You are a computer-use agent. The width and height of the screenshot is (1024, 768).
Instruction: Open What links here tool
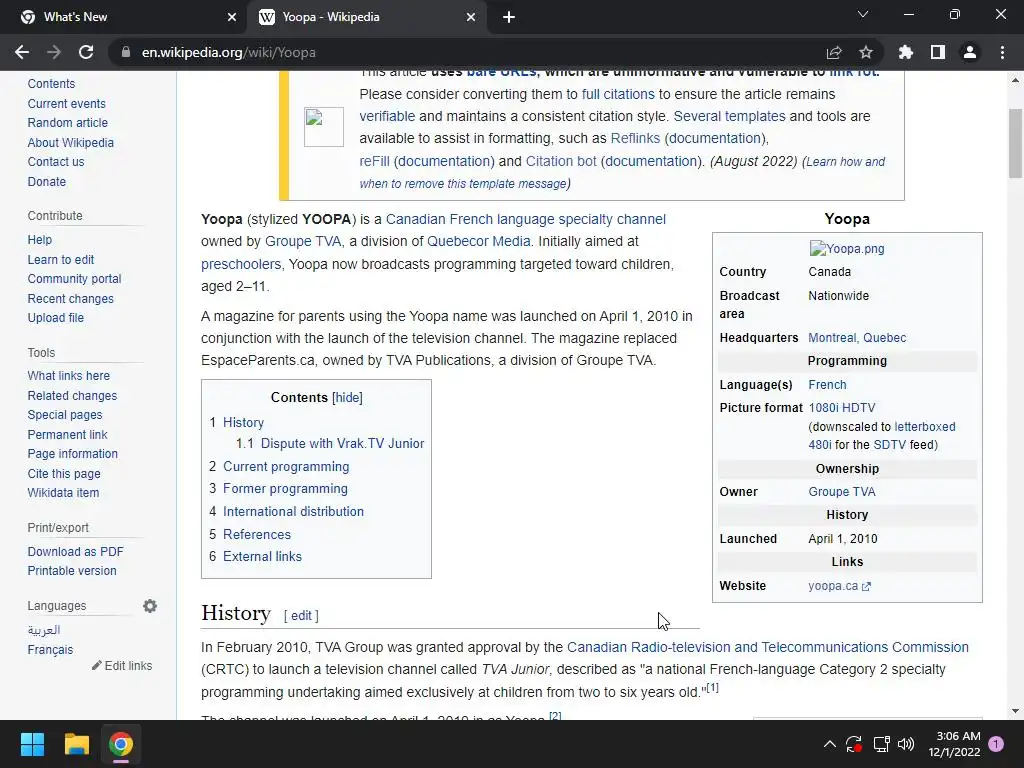pyautogui.click(x=69, y=376)
